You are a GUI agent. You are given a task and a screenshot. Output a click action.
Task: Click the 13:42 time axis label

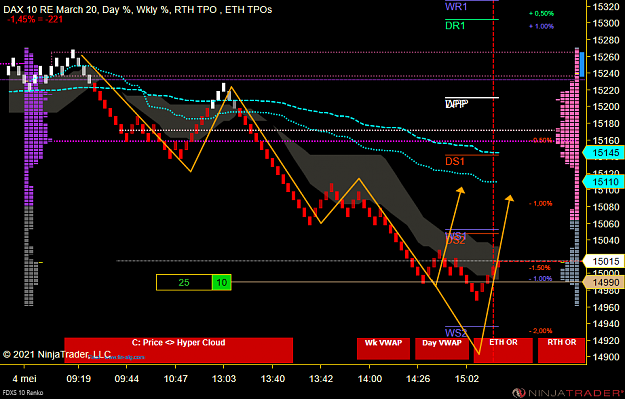(x=321, y=378)
